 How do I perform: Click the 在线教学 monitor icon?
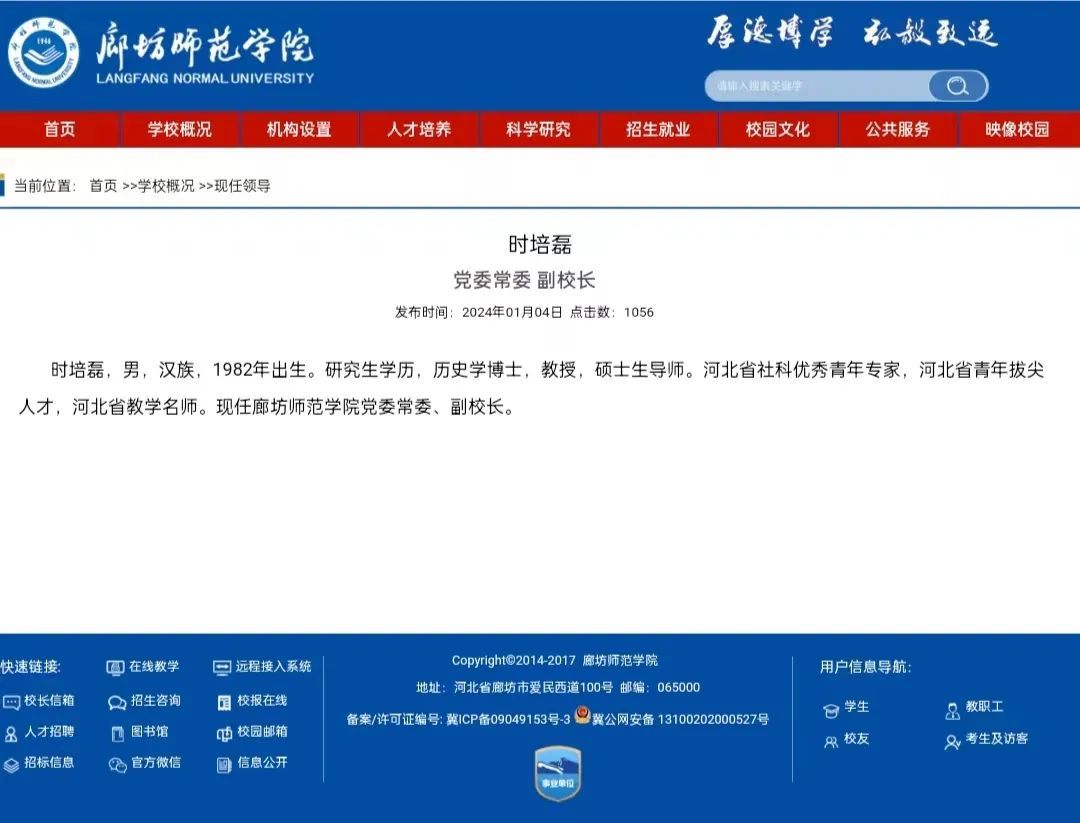click(114, 668)
